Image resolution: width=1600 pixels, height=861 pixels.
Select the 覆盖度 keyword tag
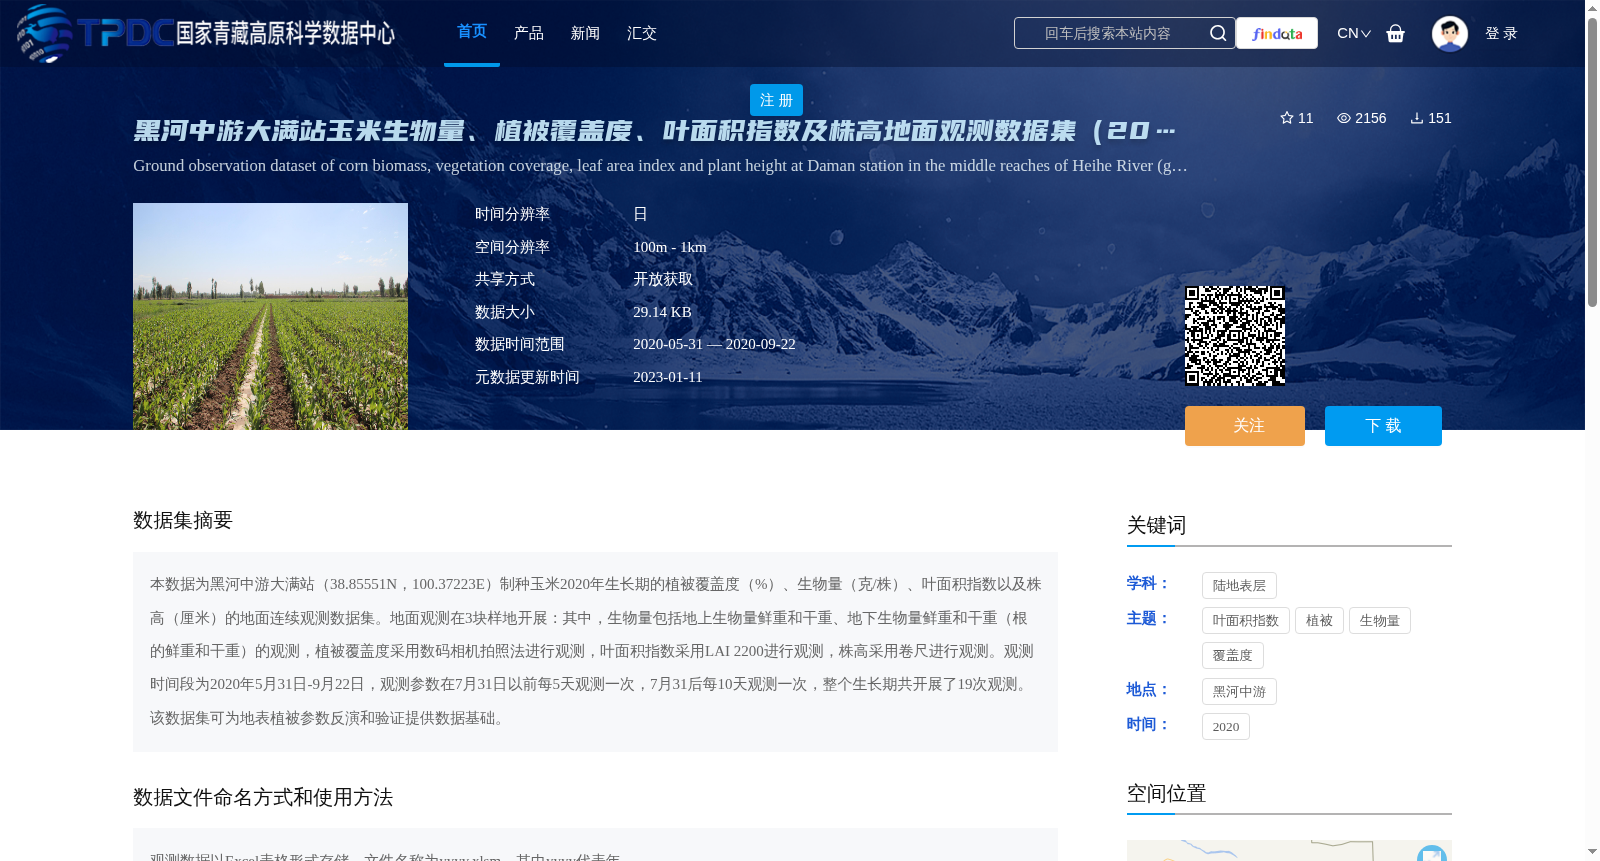pos(1233,655)
